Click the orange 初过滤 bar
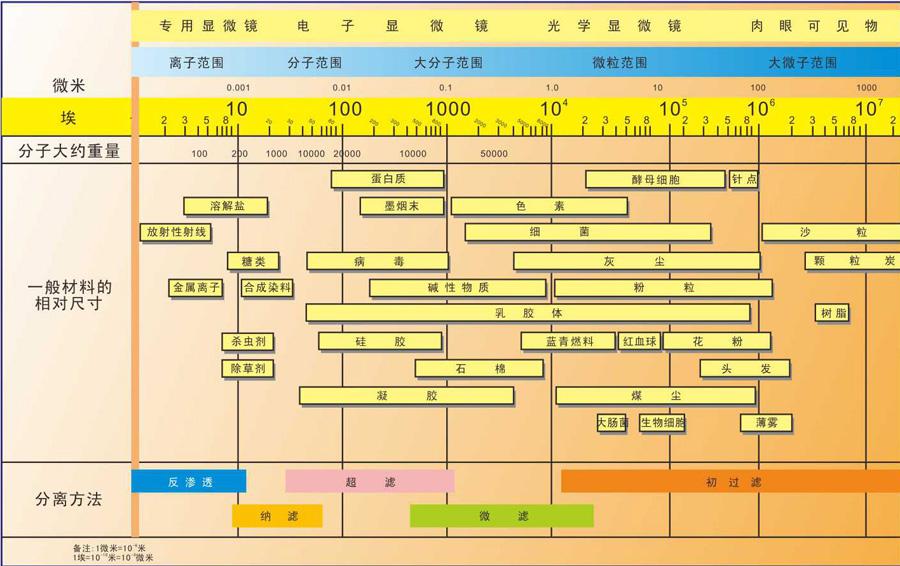Image resolution: width=900 pixels, height=566 pixels. pyautogui.click(x=730, y=481)
